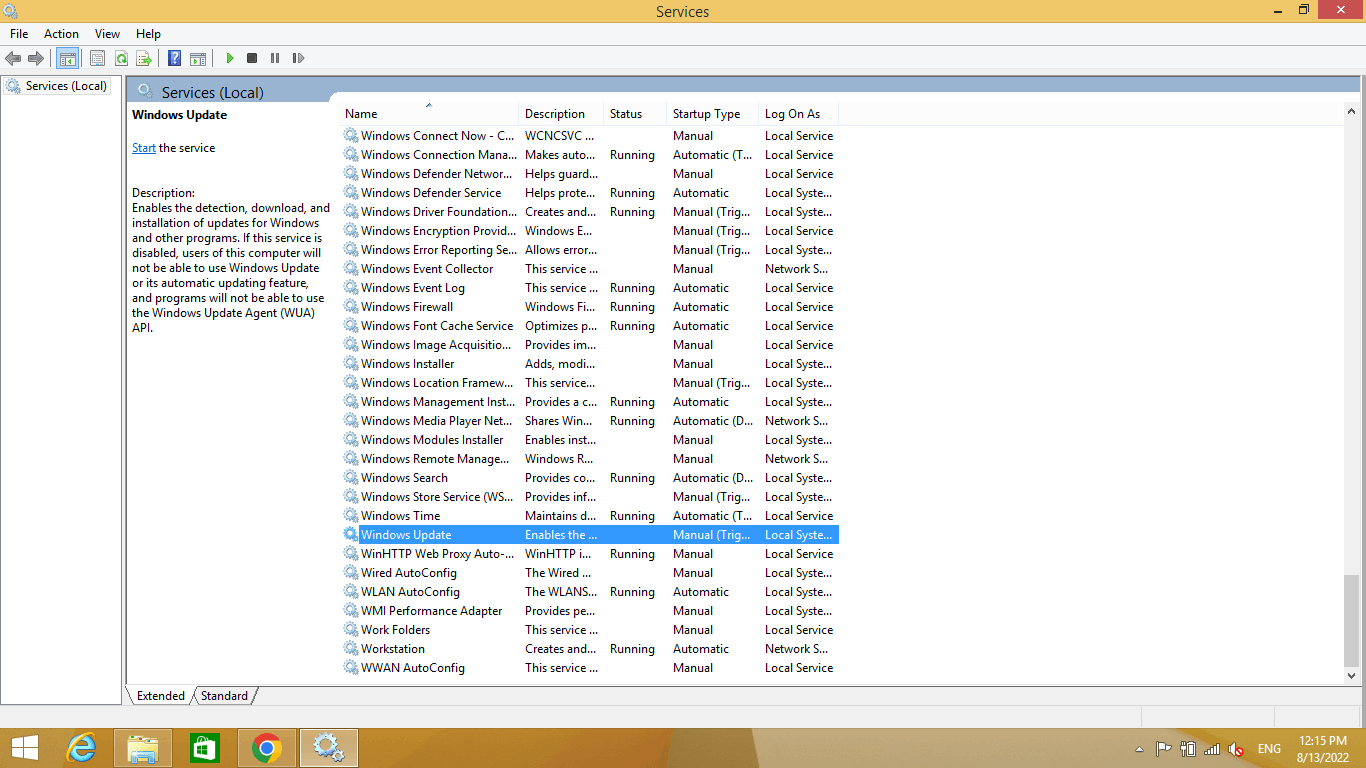Open the File menu
Image resolution: width=1366 pixels, height=768 pixels.
coord(19,34)
